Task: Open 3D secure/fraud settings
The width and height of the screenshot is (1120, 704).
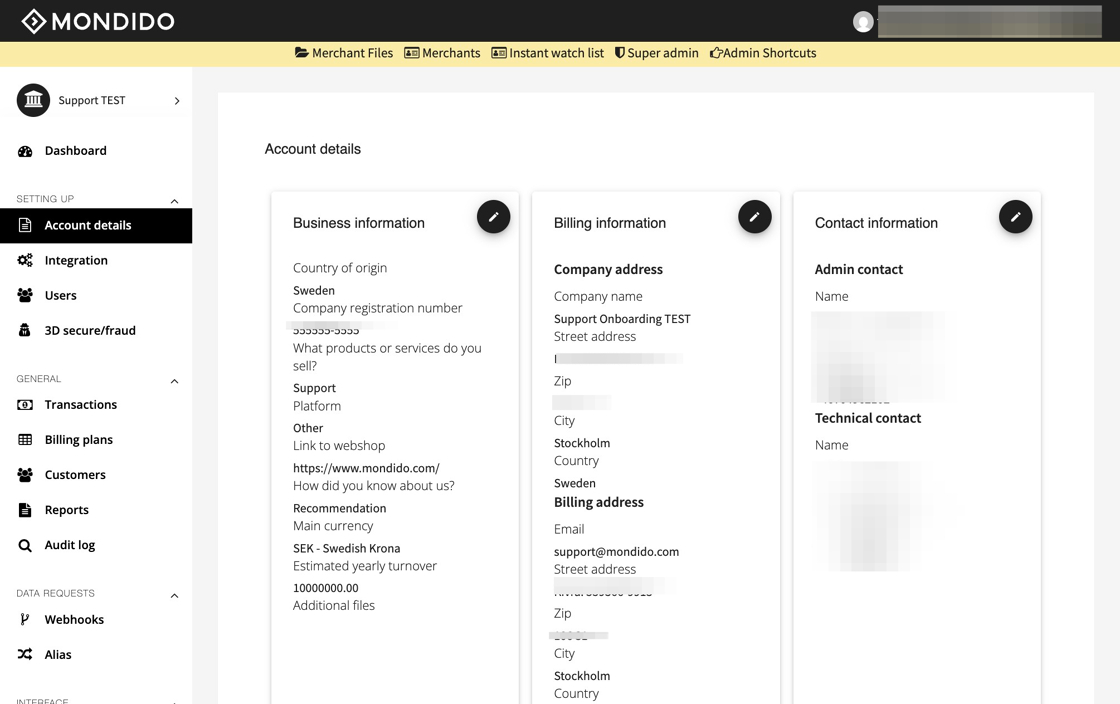Action: click(90, 331)
